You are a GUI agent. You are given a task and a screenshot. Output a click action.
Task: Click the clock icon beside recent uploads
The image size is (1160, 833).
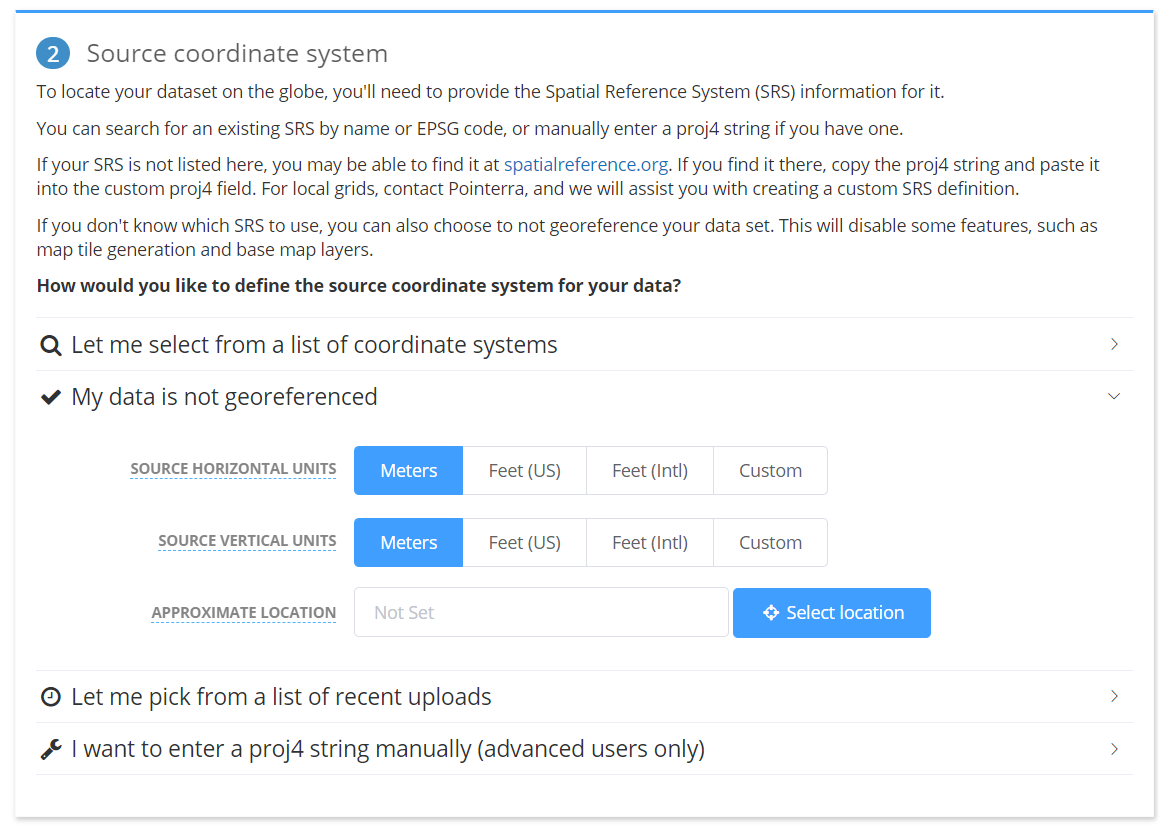pyautogui.click(x=50, y=697)
